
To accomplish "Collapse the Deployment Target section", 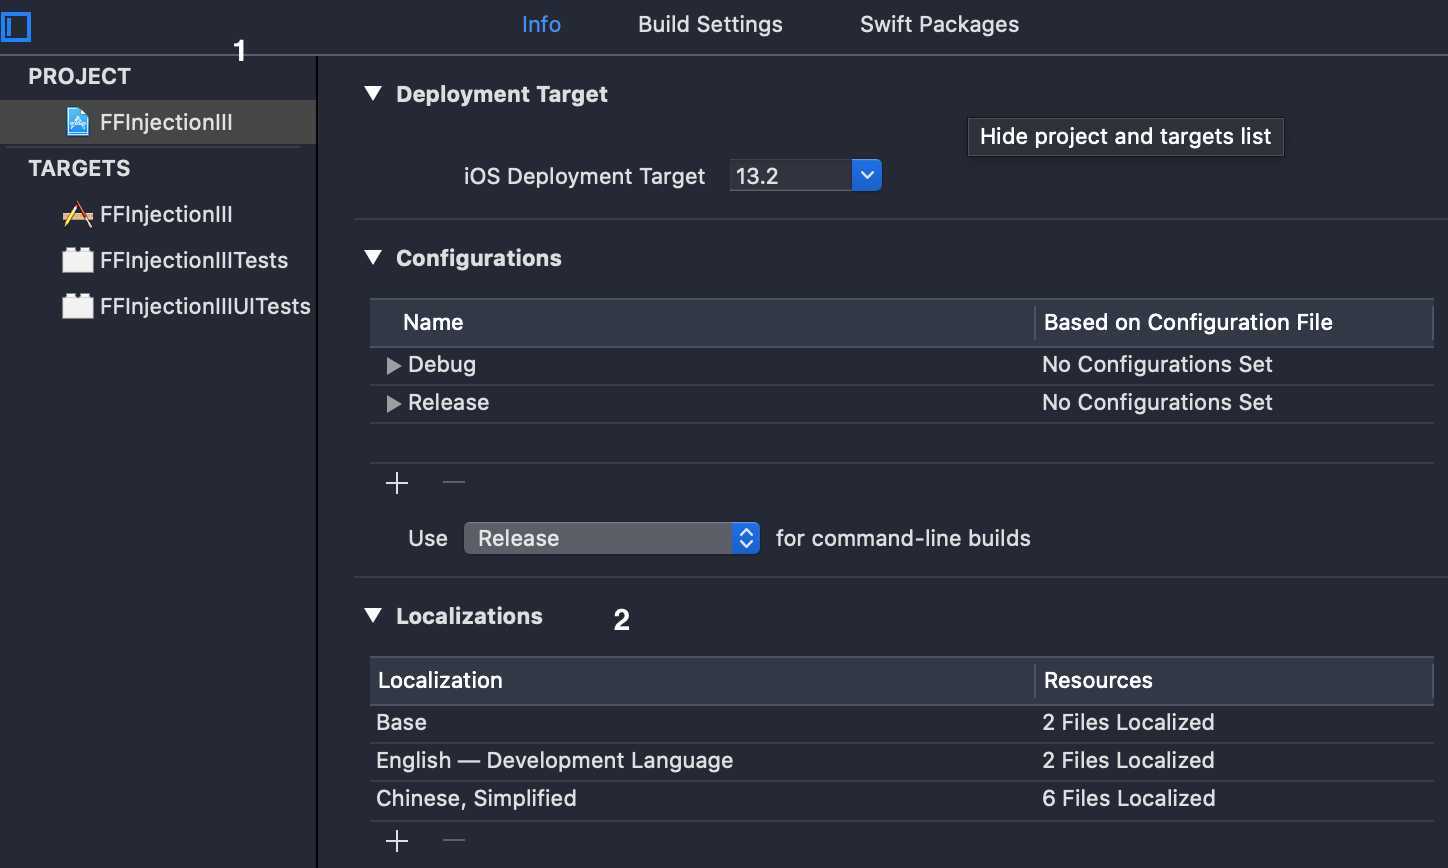I will (x=373, y=94).
